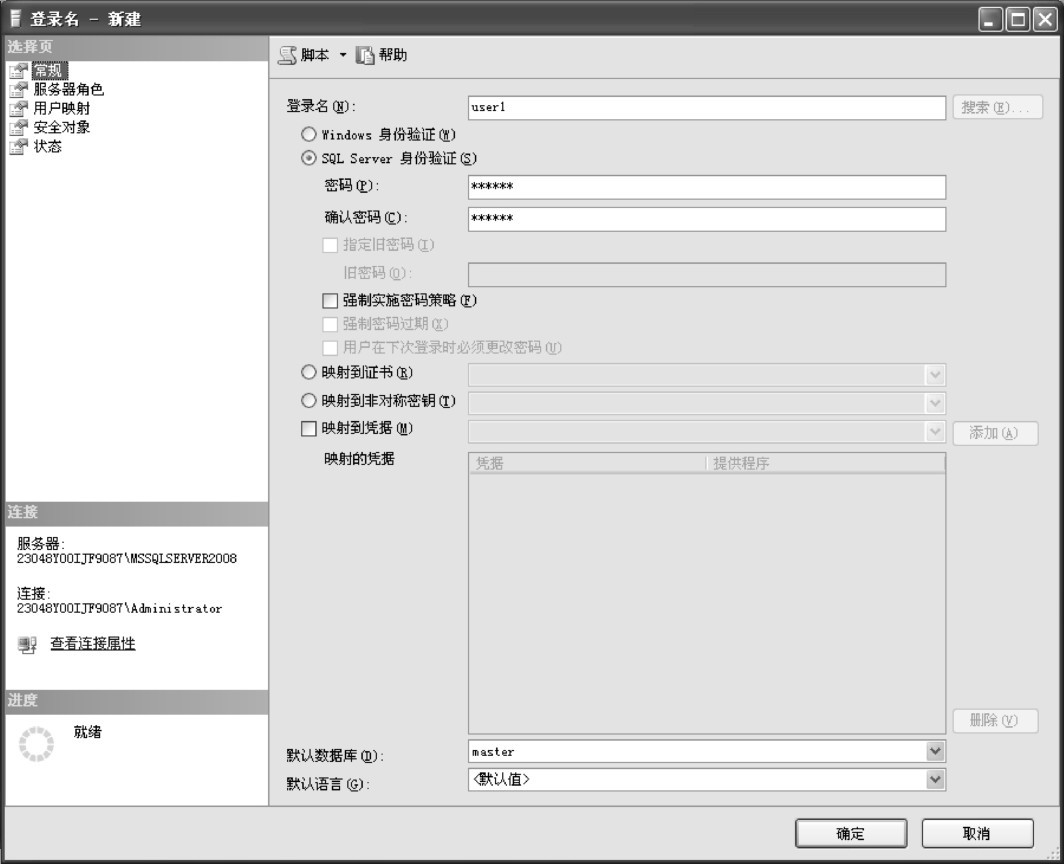Select 映射到非对称密钥 radio button
This screenshot has height=864, width=1064.
(309, 400)
